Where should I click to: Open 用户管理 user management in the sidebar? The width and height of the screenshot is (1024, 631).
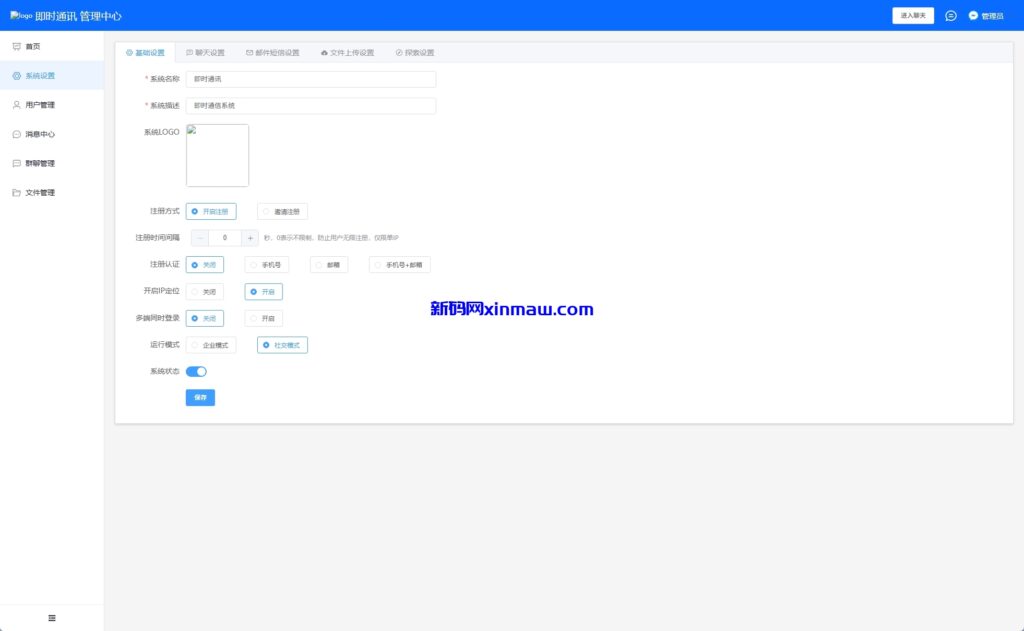pos(39,105)
